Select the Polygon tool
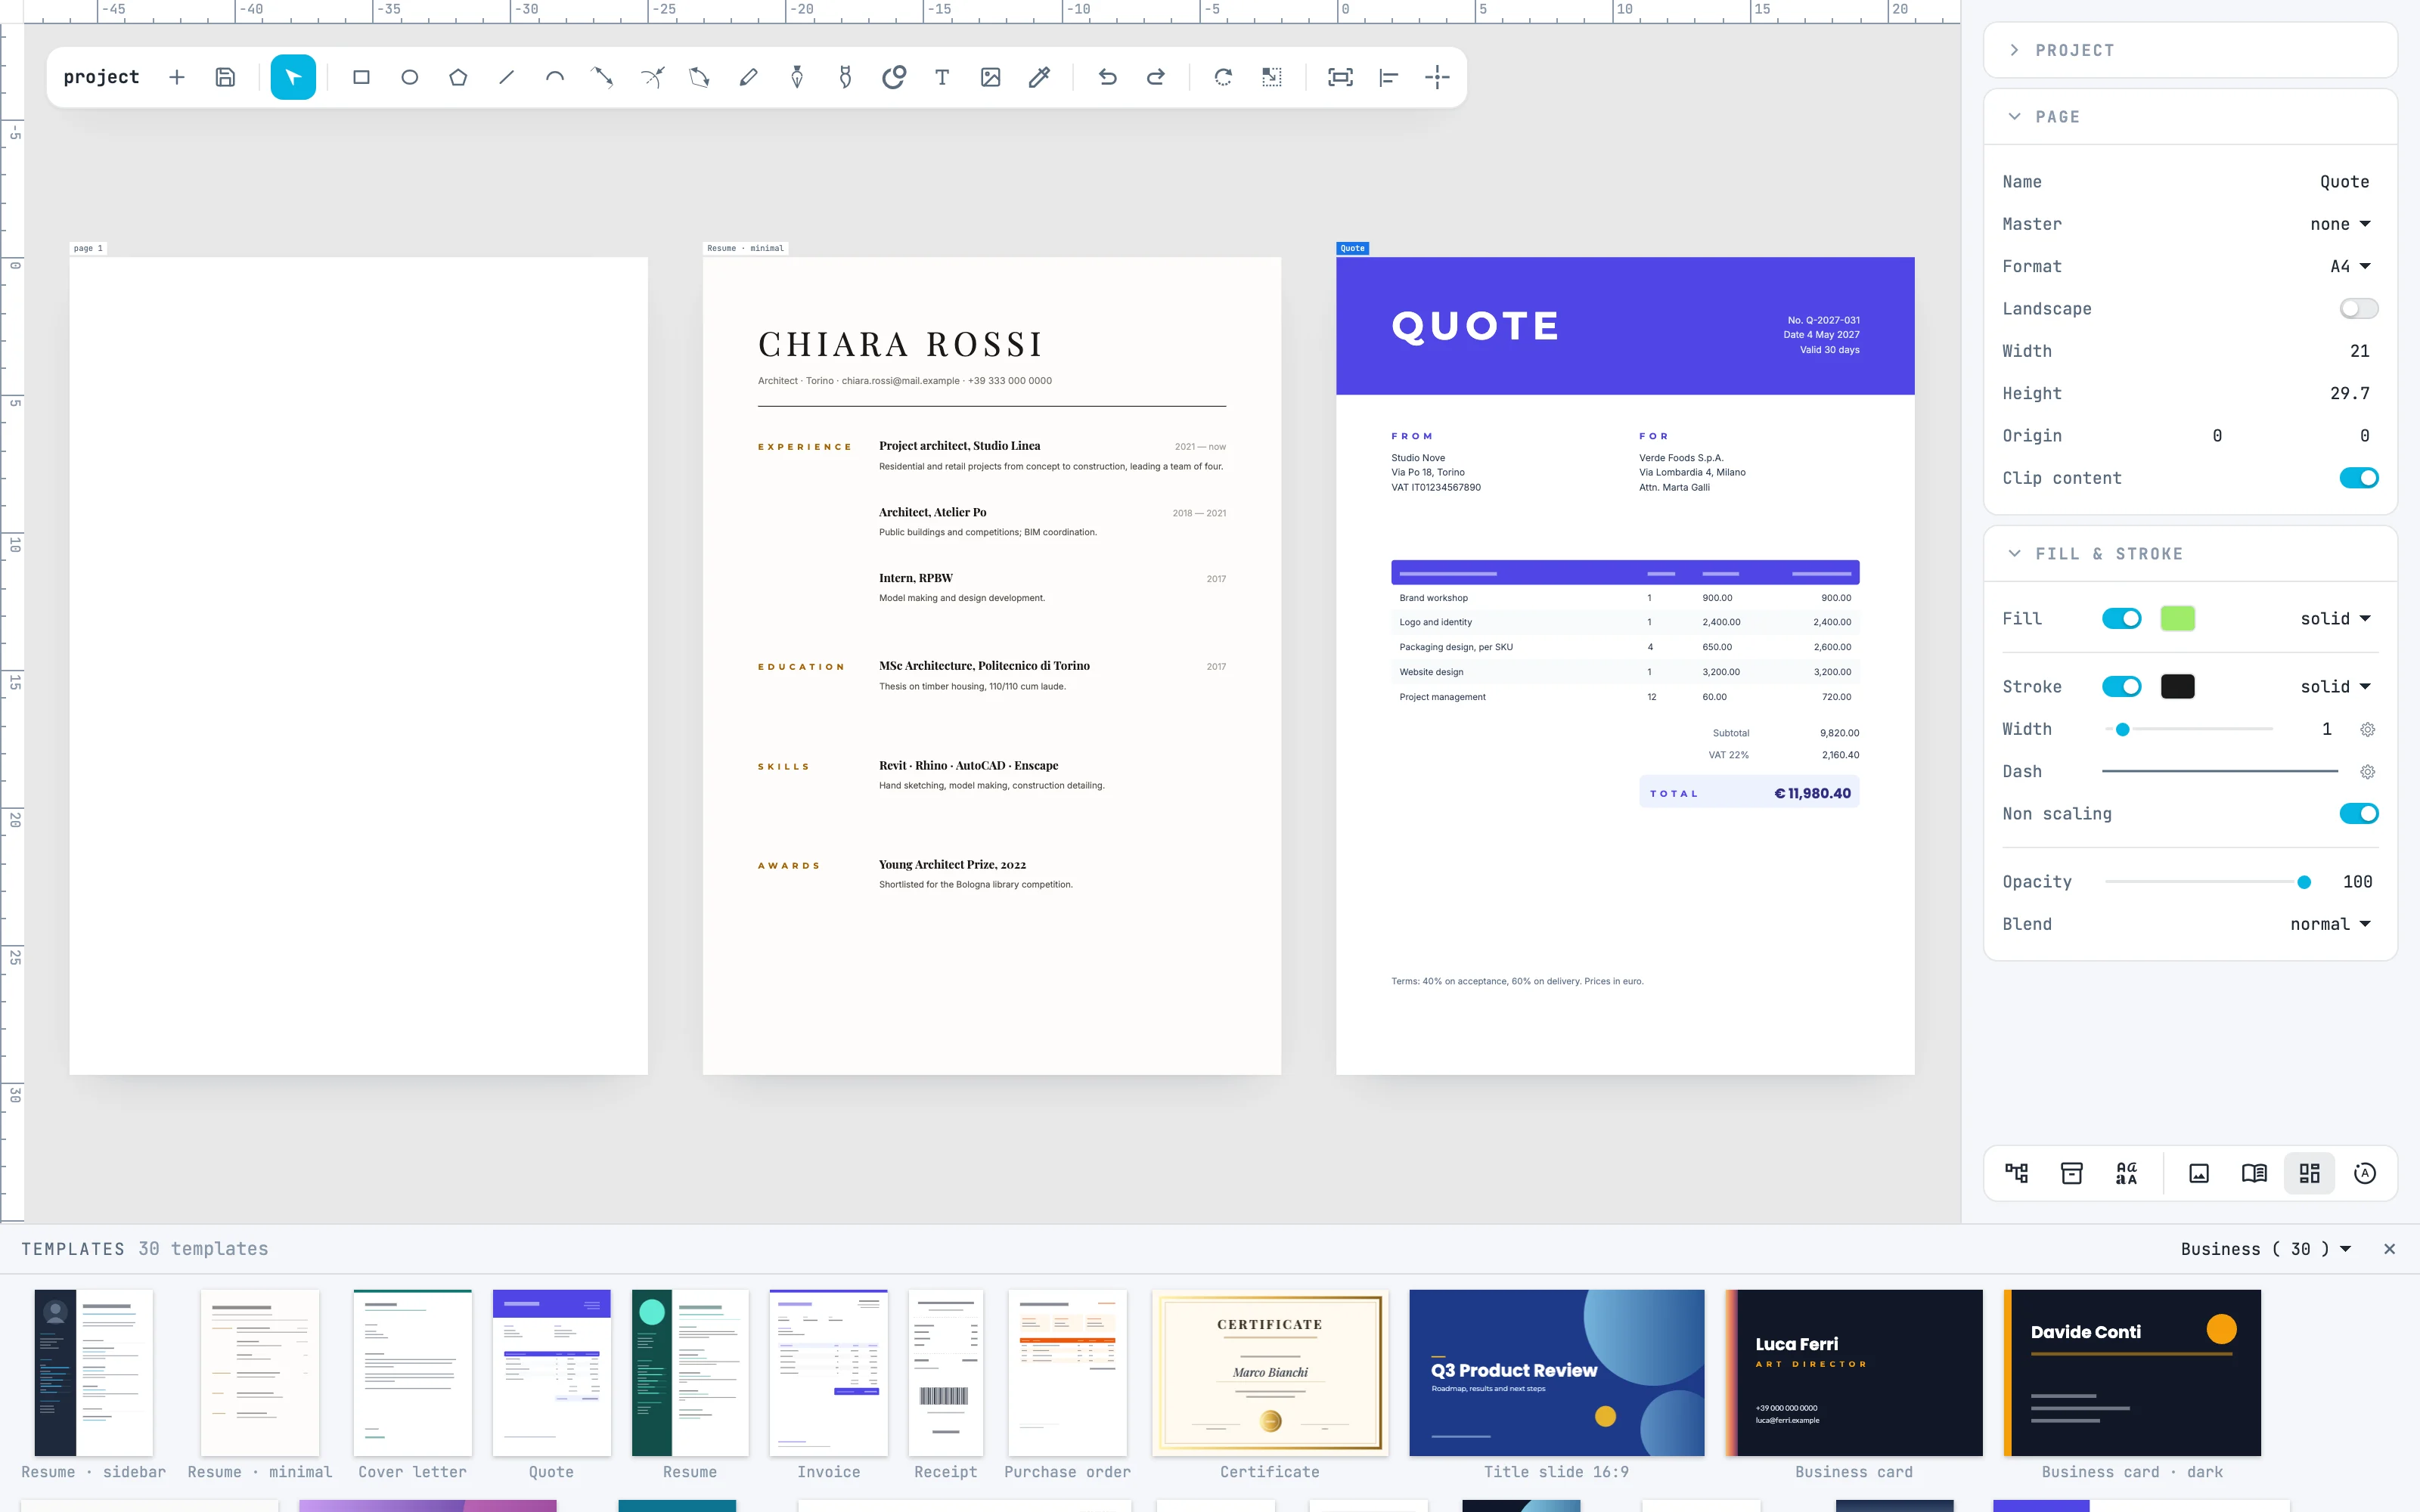Image resolution: width=2420 pixels, height=1512 pixels. pyautogui.click(x=458, y=77)
